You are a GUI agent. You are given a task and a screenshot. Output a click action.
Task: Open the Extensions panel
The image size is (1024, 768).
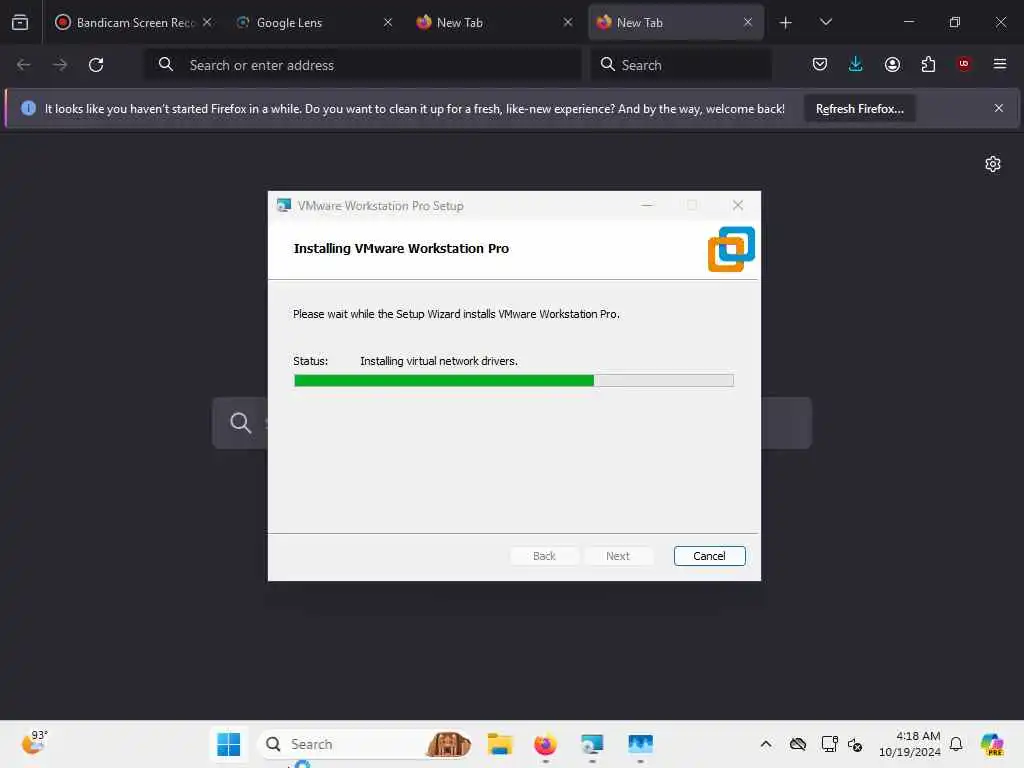(x=928, y=64)
